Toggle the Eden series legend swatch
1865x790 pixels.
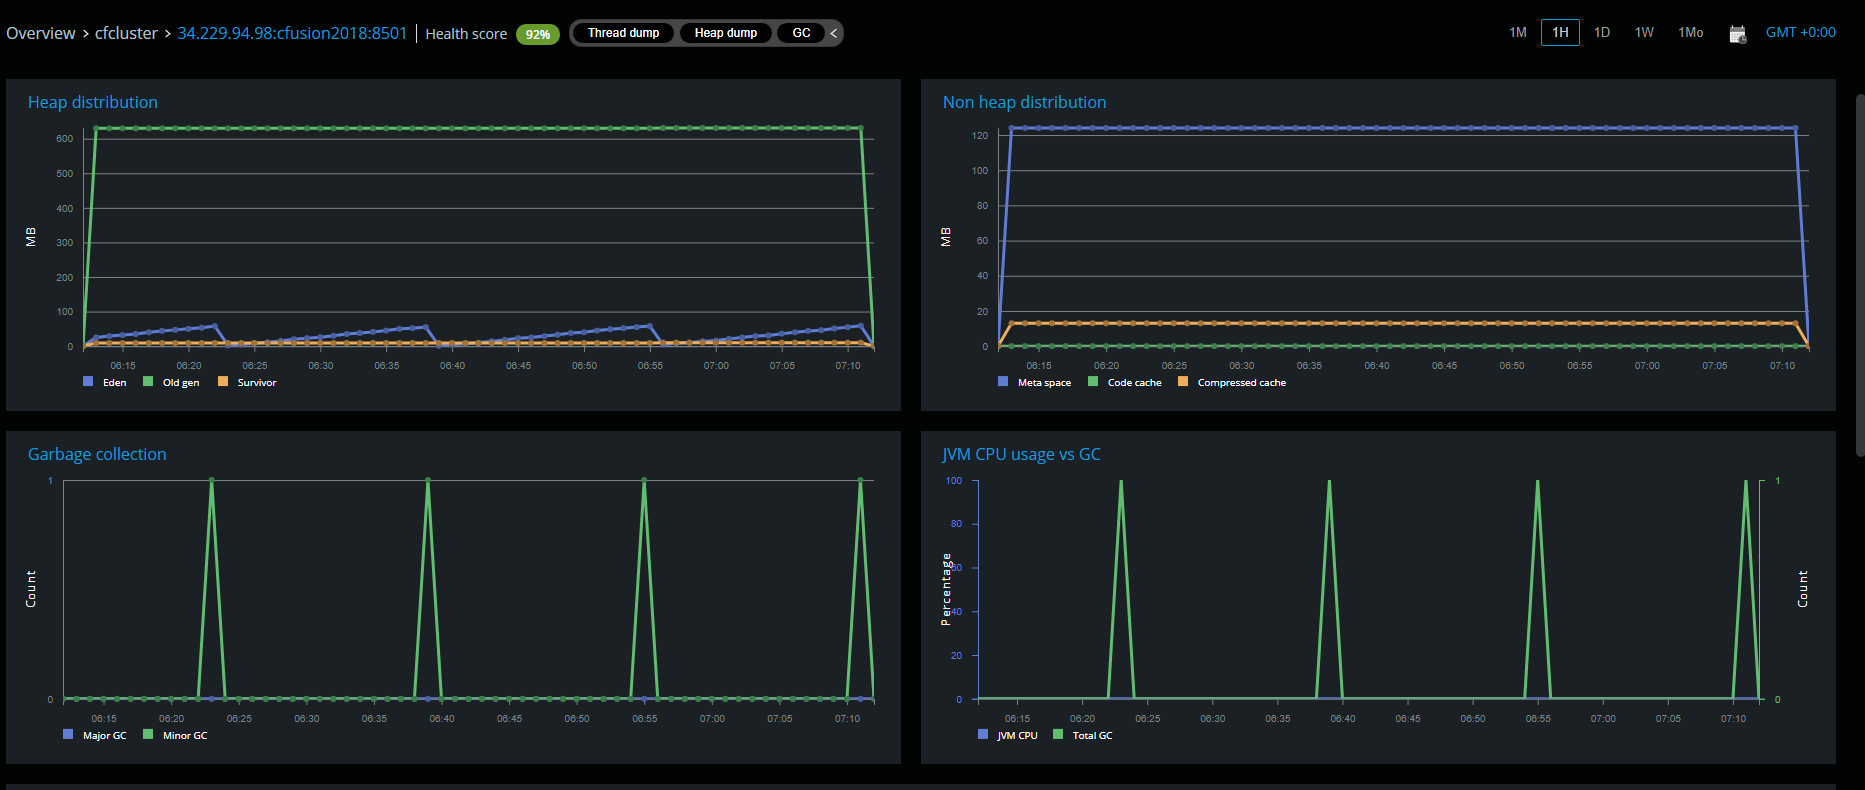point(88,382)
